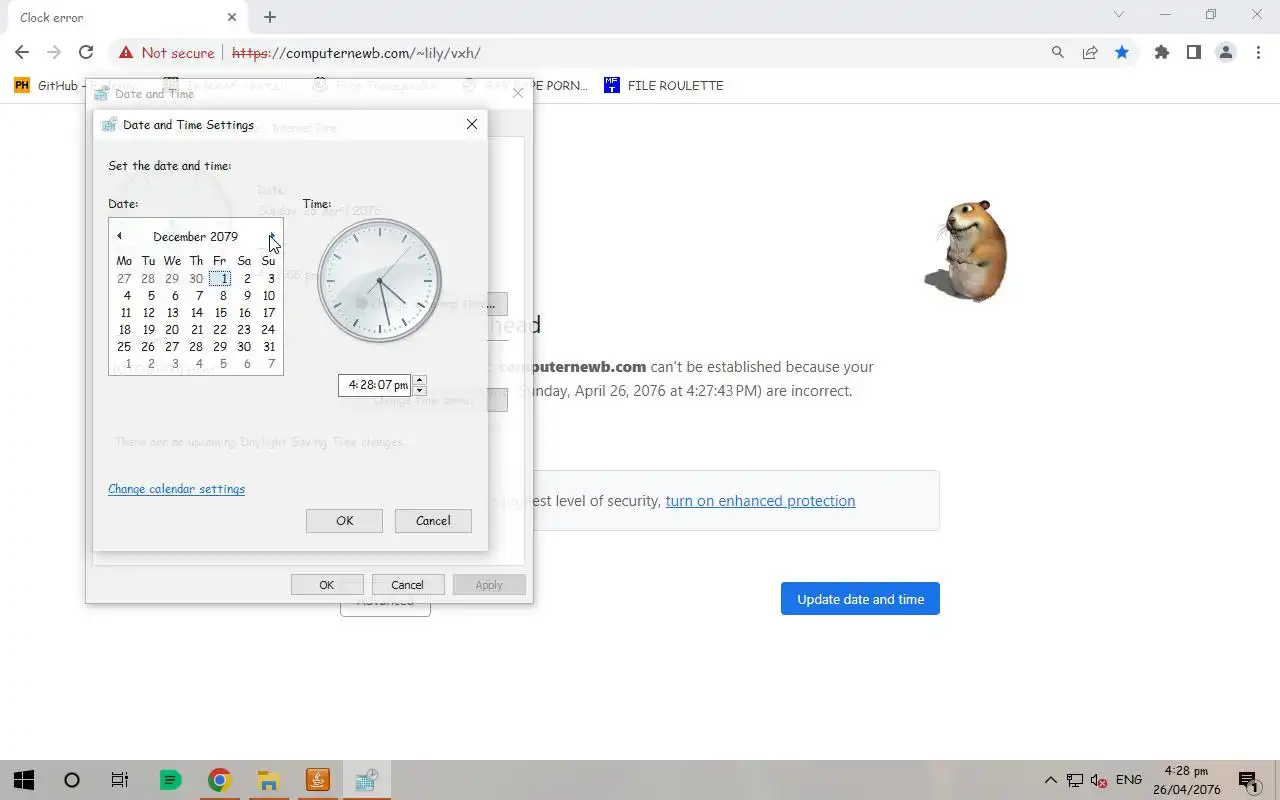The width and height of the screenshot is (1280, 800).
Task: Show hidden tray icons chevron
Action: pos(1051,780)
